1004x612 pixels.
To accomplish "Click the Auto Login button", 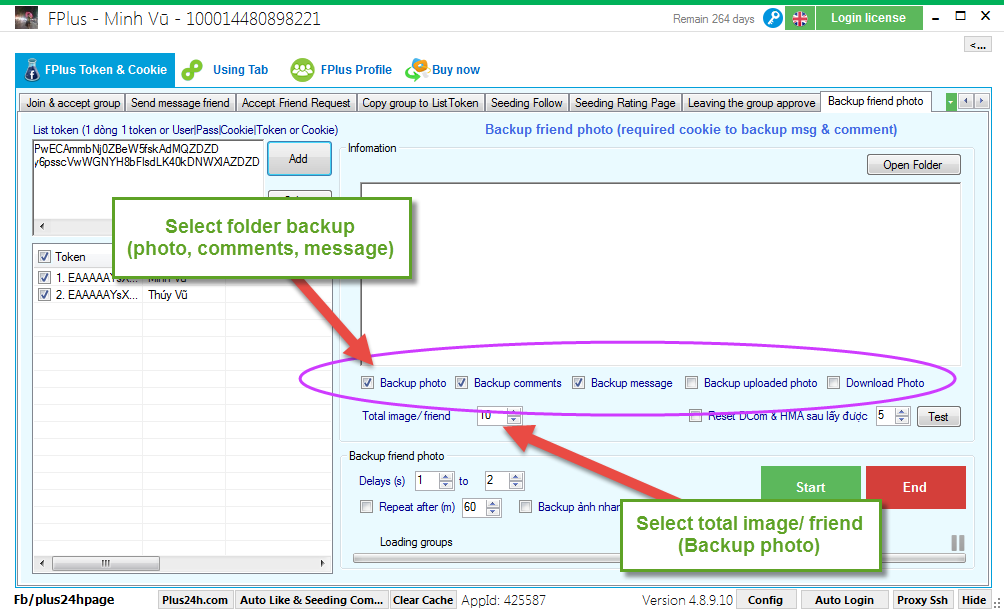I will point(844,600).
